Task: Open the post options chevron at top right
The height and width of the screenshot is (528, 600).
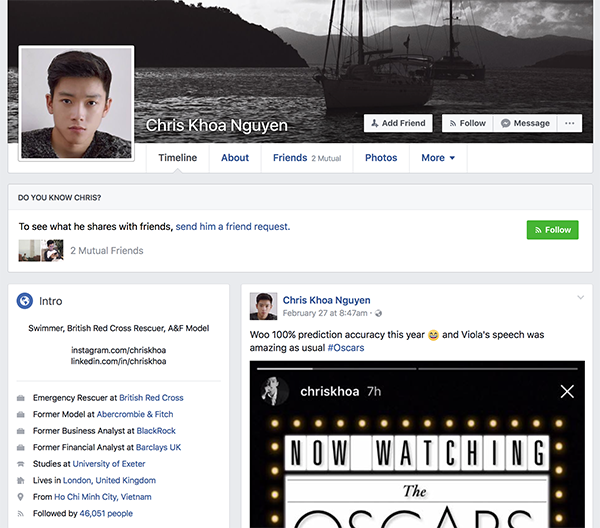Action: point(580,298)
